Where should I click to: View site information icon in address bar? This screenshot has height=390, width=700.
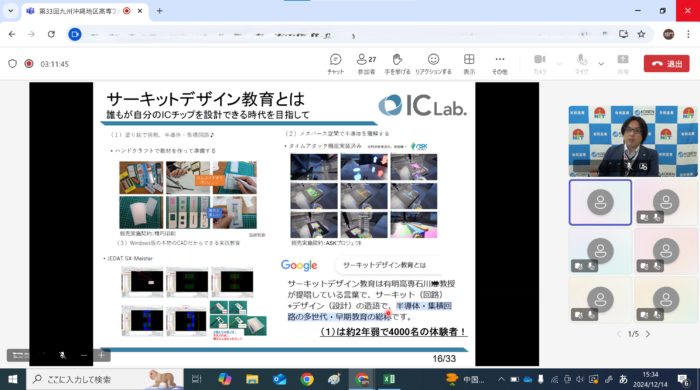click(75, 34)
